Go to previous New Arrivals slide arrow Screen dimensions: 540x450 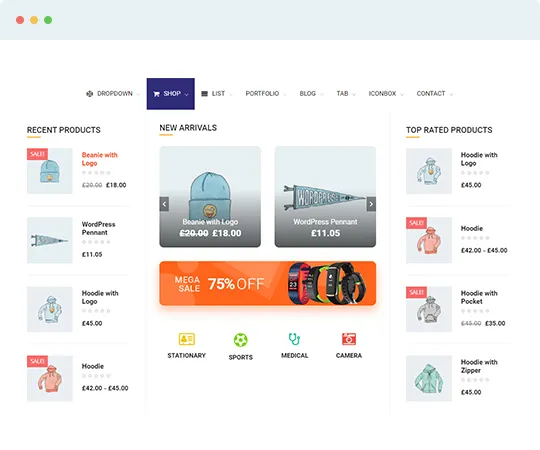[x=164, y=204]
